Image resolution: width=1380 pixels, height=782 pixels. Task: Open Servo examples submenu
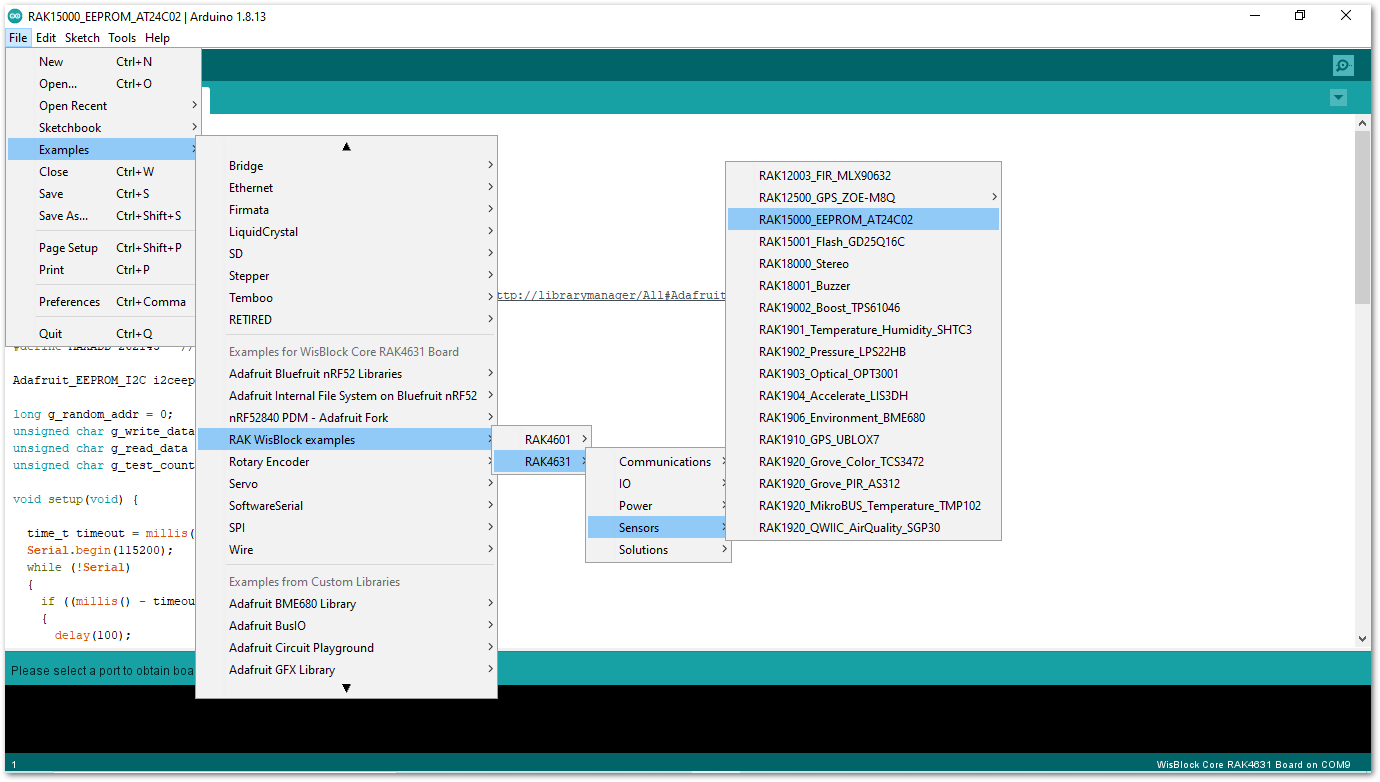tap(346, 484)
